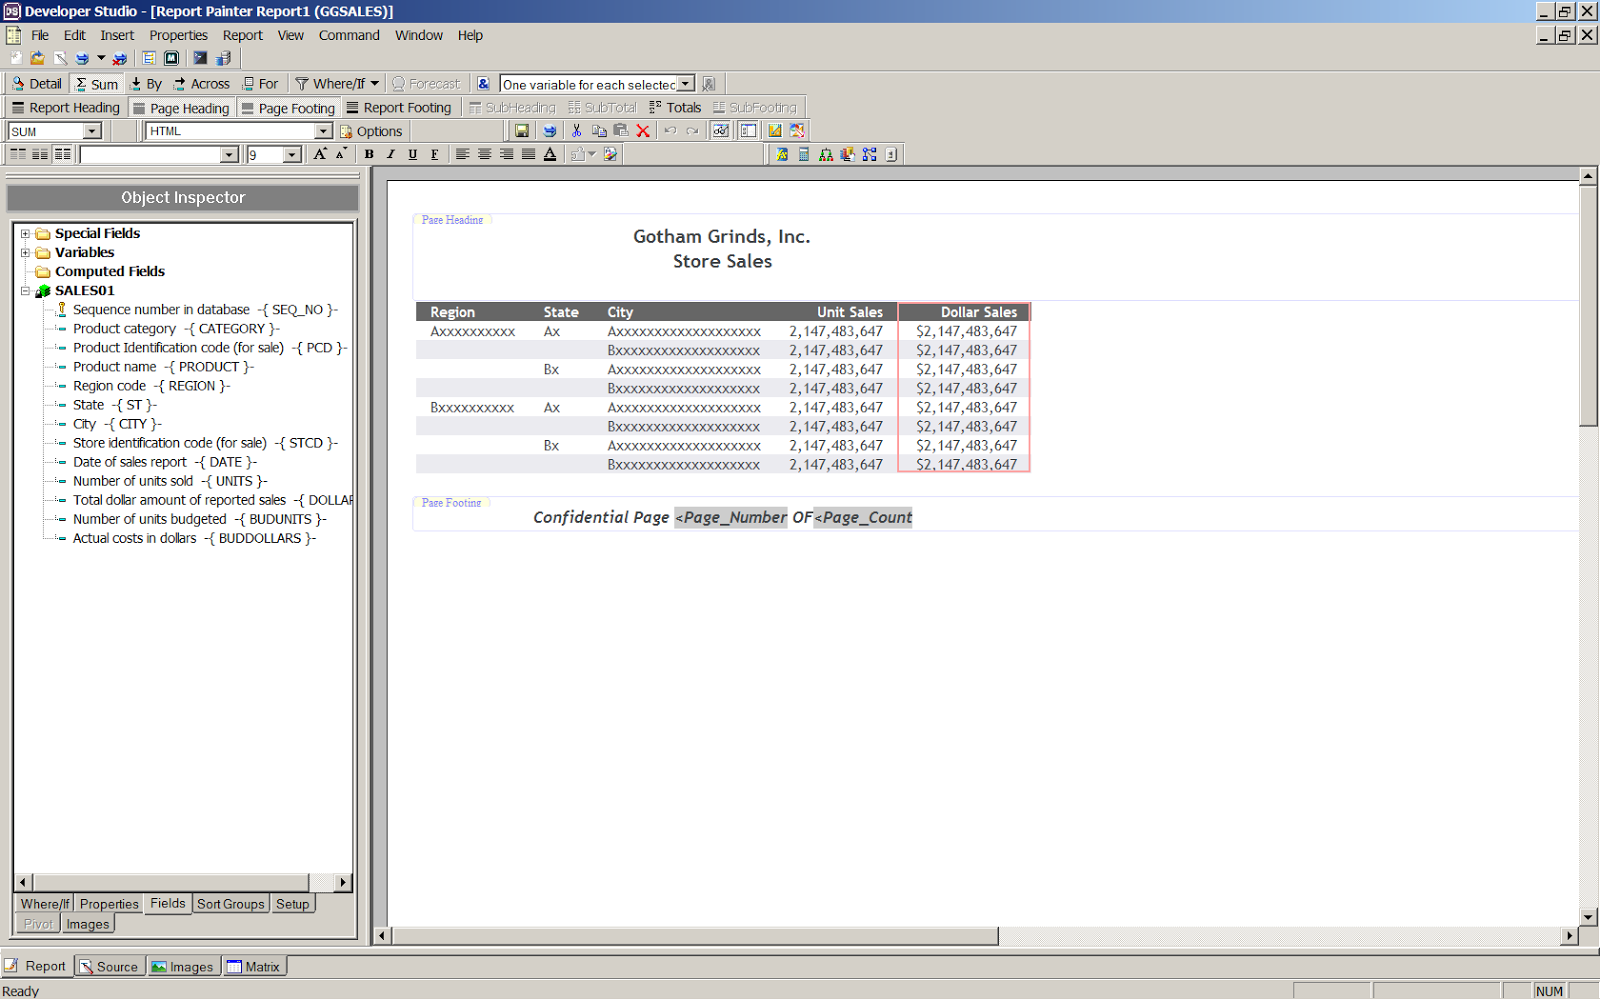Toggle the Detail button

coord(37,84)
